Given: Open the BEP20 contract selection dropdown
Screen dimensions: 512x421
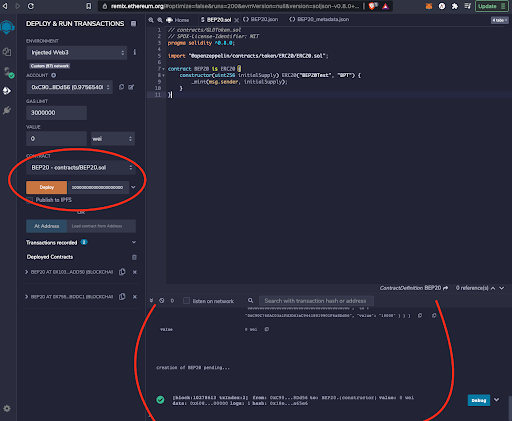Looking at the screenshot, I should click(x=81, y=167).
